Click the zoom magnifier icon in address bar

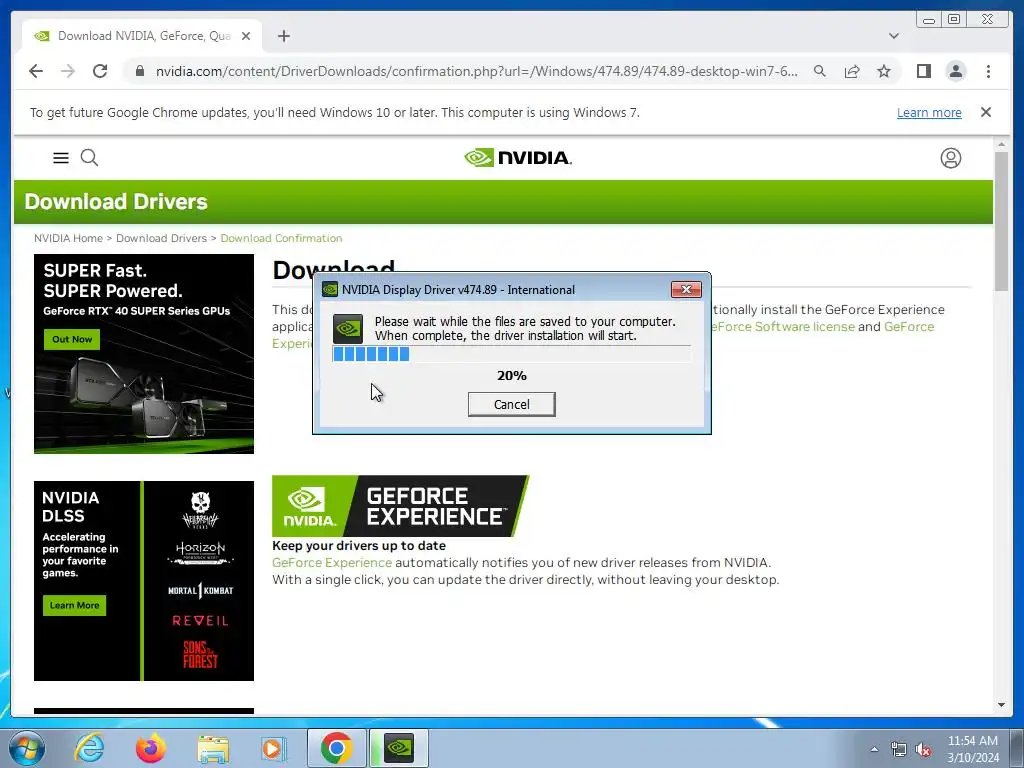pos(820,71)
